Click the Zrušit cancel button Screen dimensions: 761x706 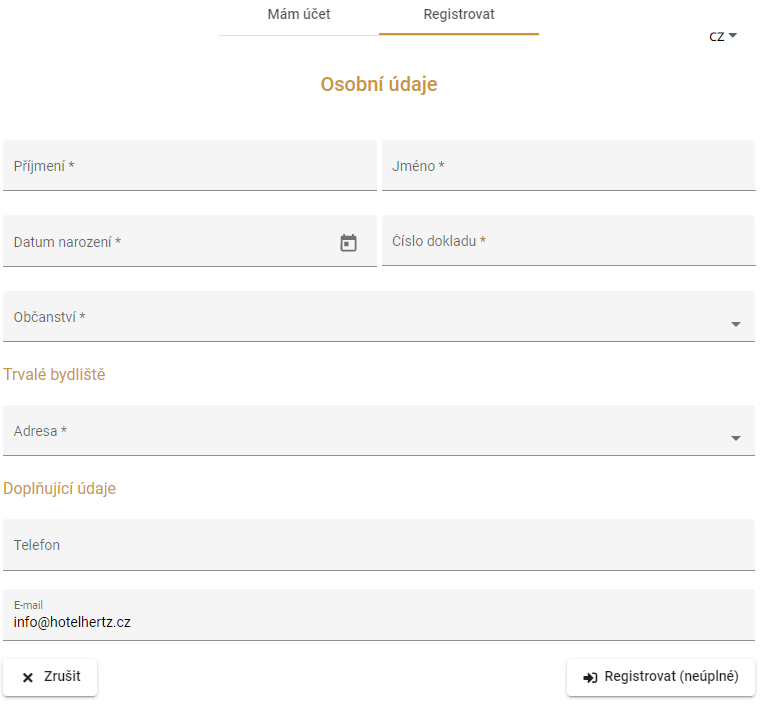coord(50,677)
